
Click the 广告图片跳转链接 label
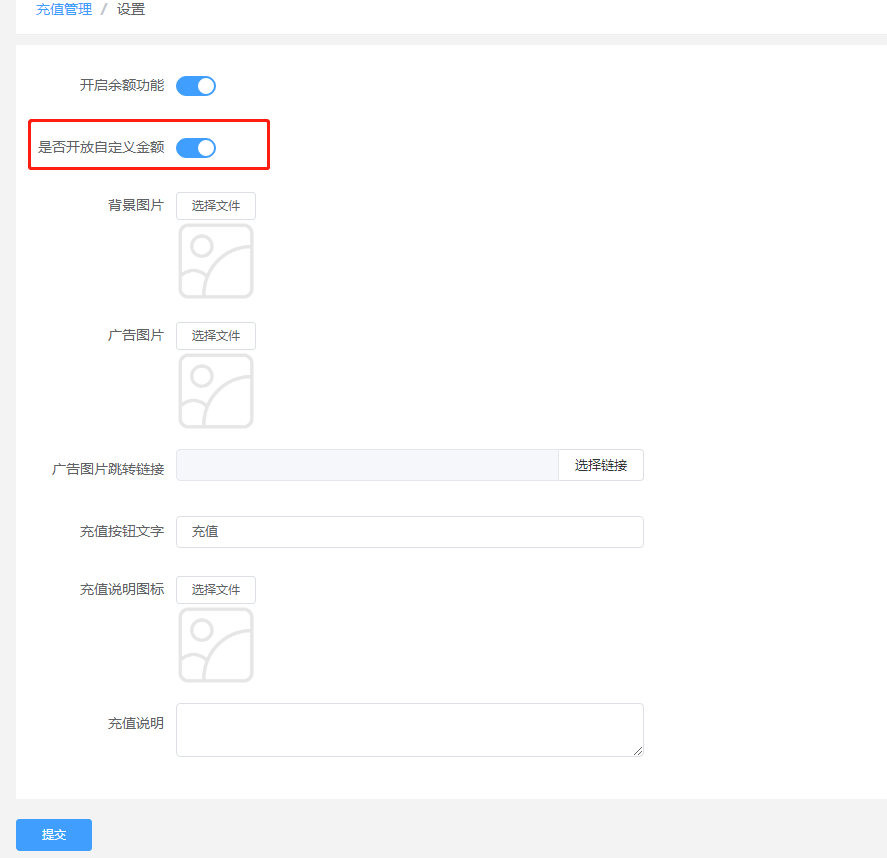(x=107, y=469)
